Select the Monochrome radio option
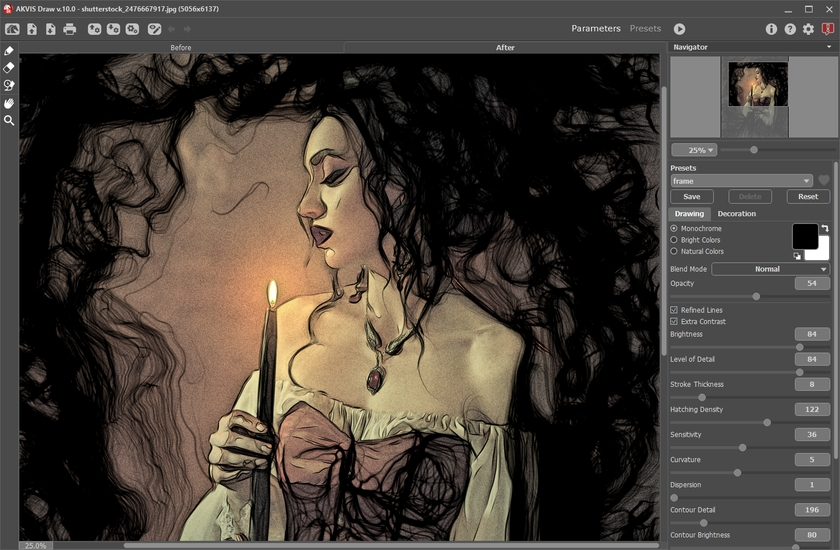Screen dimensions: 840x550 (x=674, y=229)
